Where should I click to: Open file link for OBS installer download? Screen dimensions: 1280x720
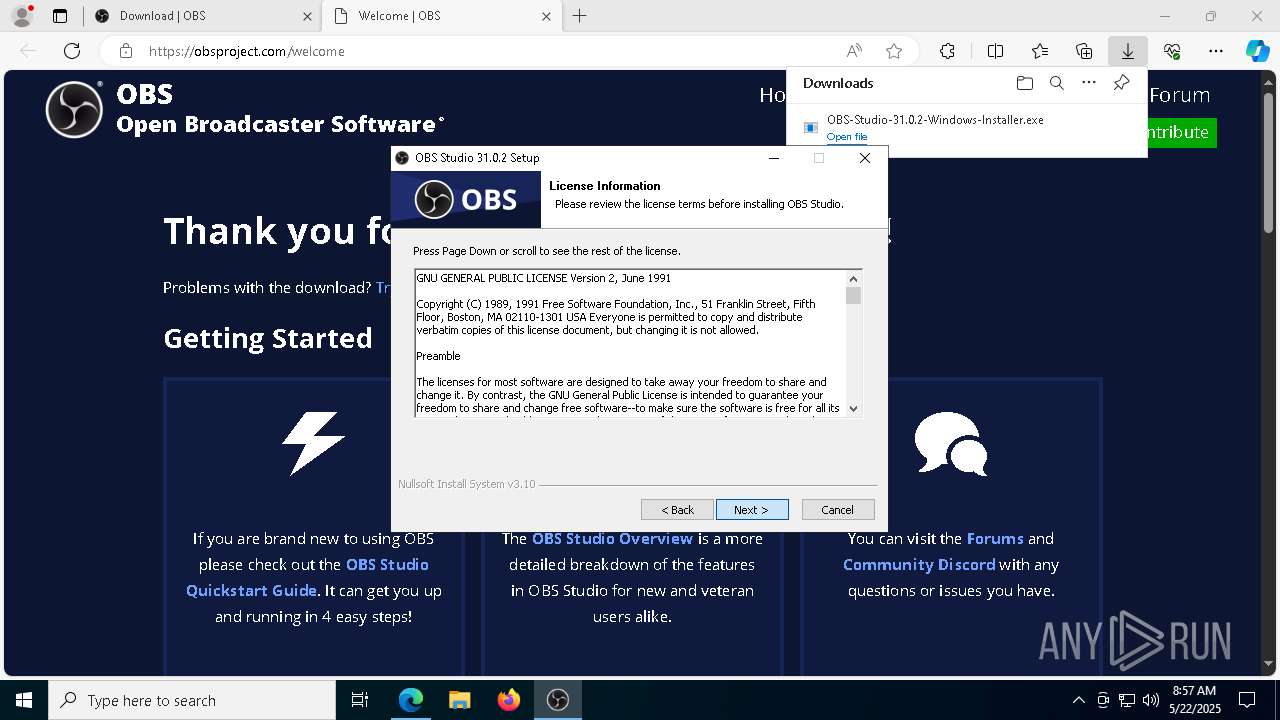(x=847, y=137)
